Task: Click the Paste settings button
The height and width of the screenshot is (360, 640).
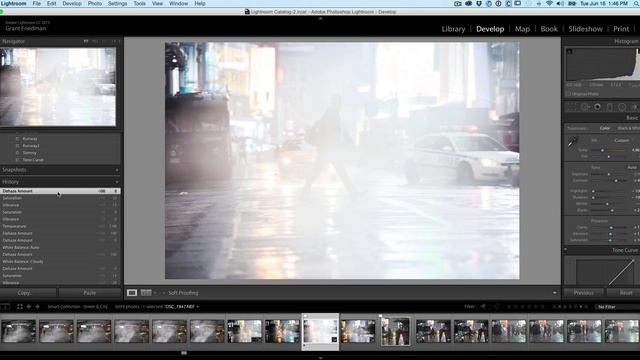Action: (x=90, y=293)
